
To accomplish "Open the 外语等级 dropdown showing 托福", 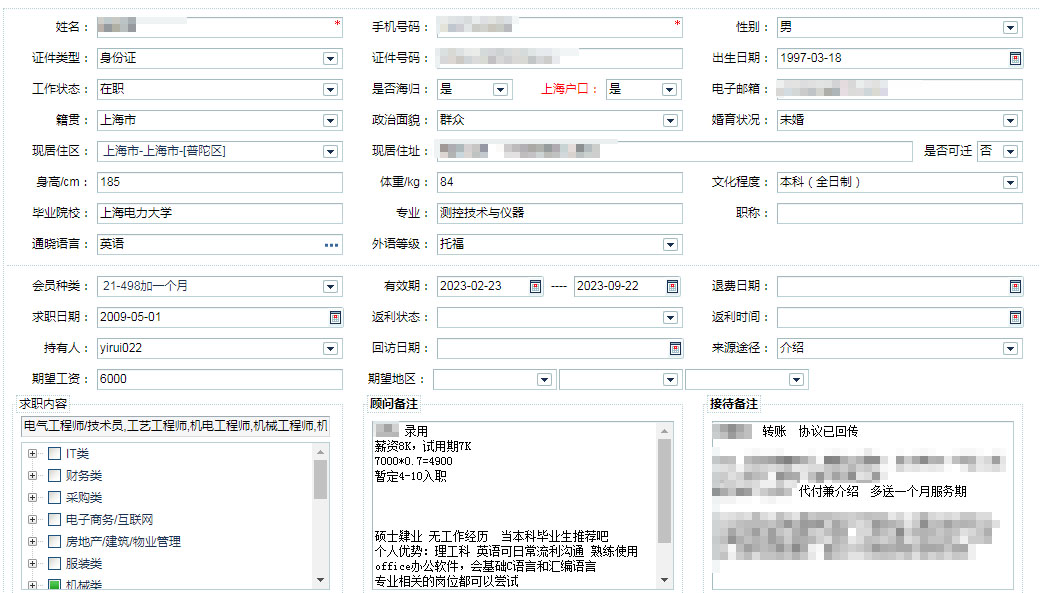I will pos(671,245).
